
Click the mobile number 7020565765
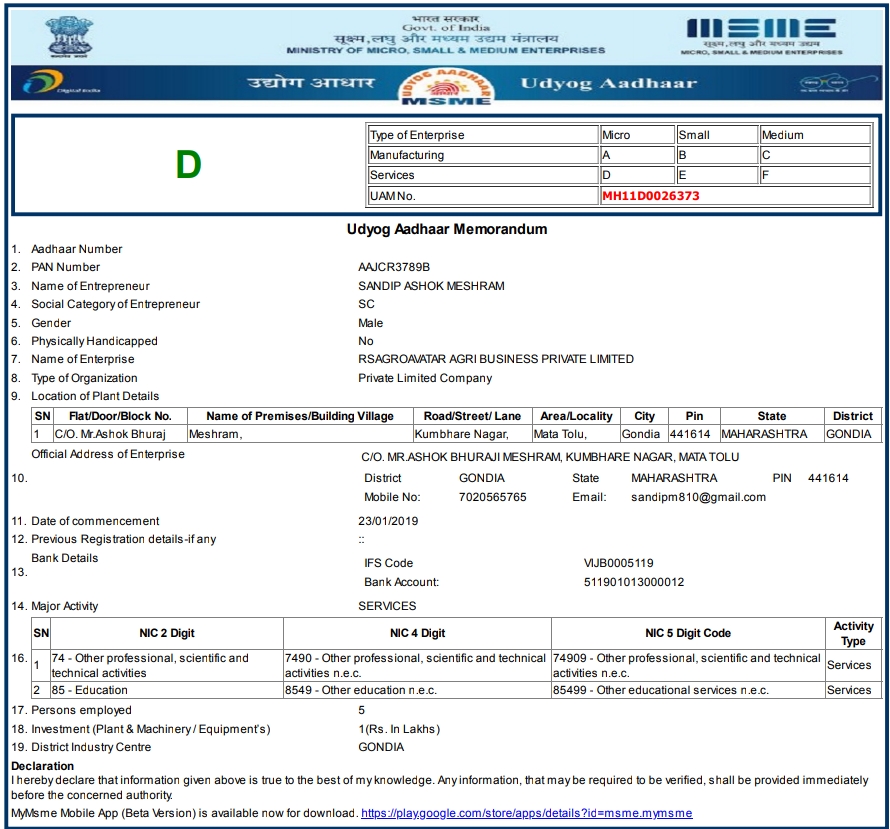coord(492,497)
